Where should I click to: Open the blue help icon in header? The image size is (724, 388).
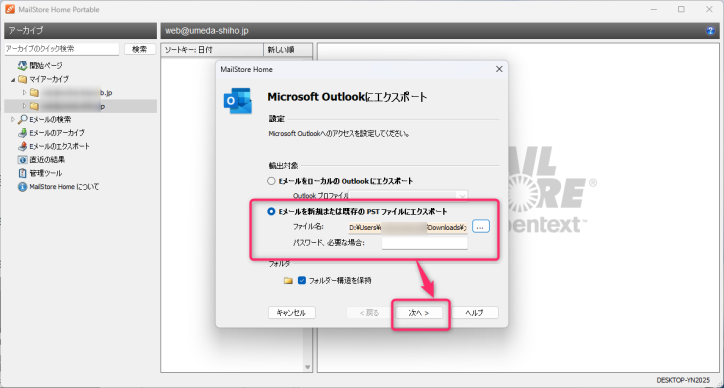(x=710, y=31)
